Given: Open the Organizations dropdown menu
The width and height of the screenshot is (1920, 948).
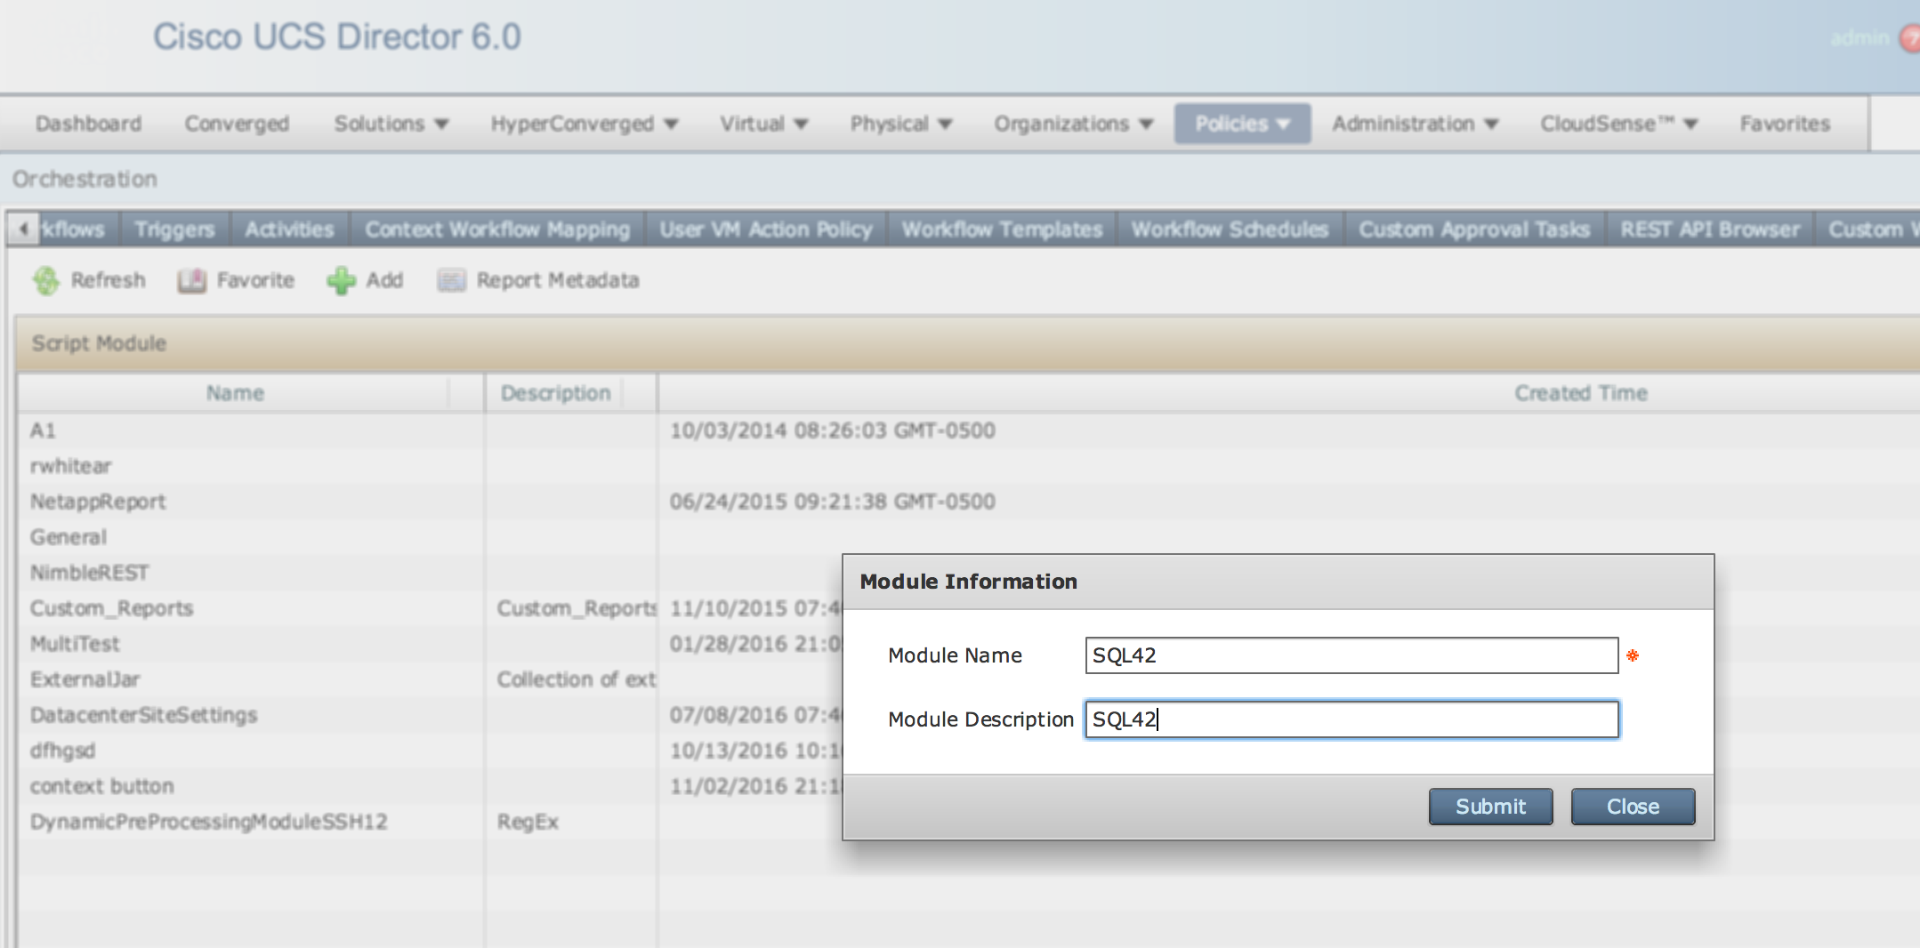Looking at the screenshot, I should tap(1073, 124).
